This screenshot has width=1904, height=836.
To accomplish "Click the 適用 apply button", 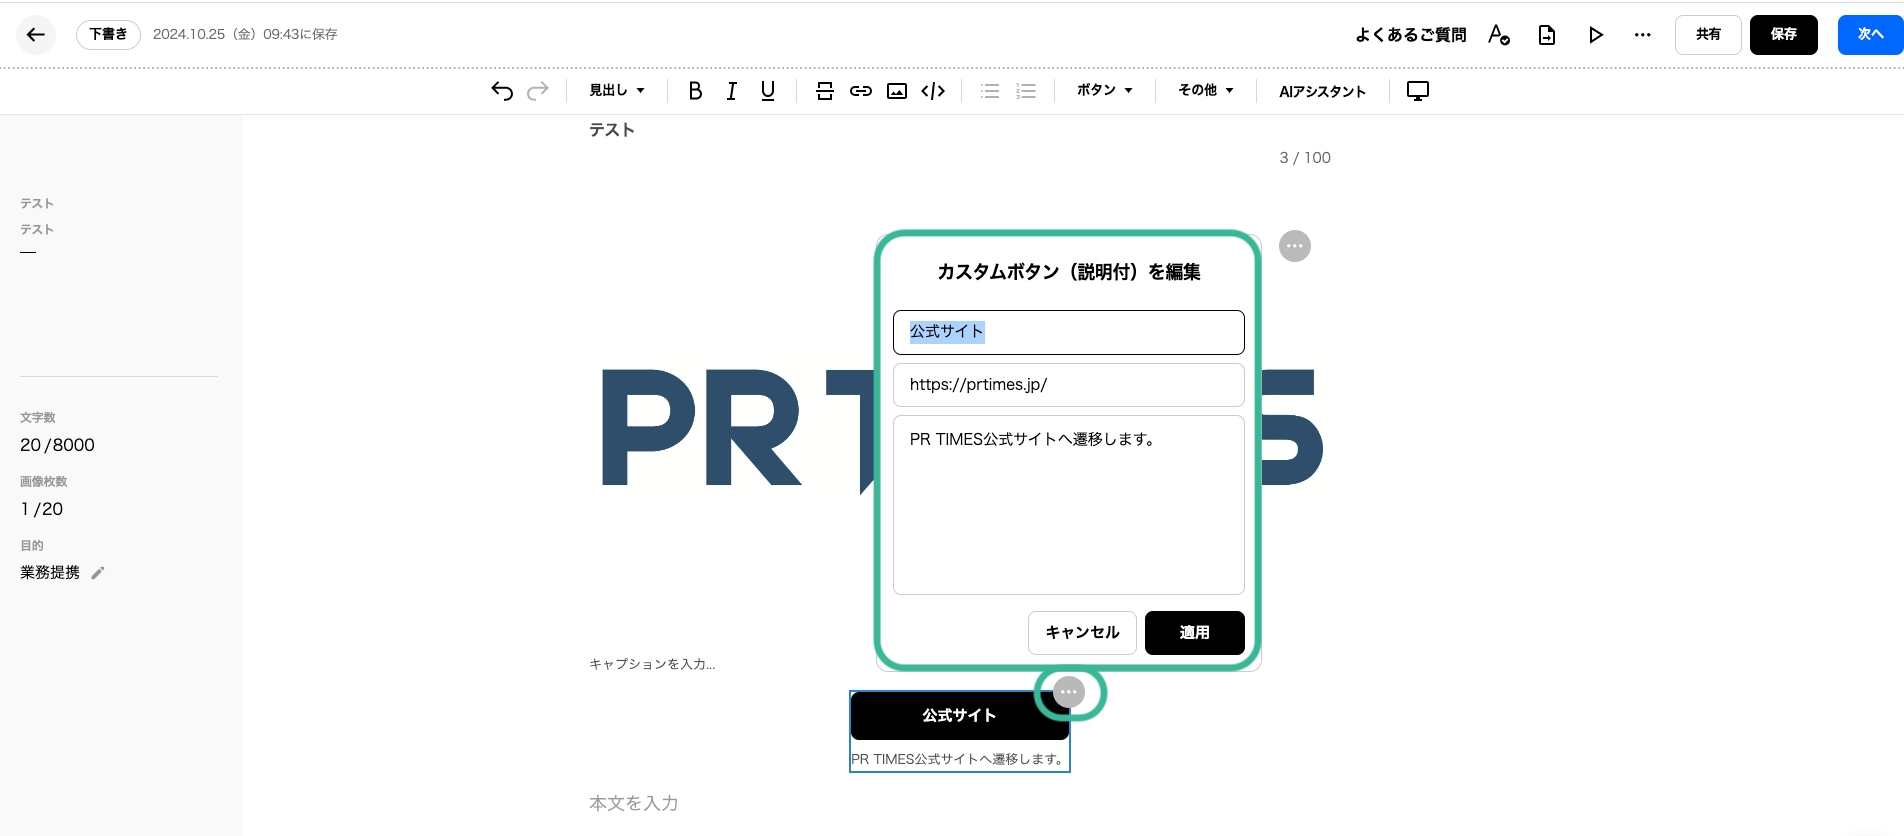I will (x=1194, y=633).
